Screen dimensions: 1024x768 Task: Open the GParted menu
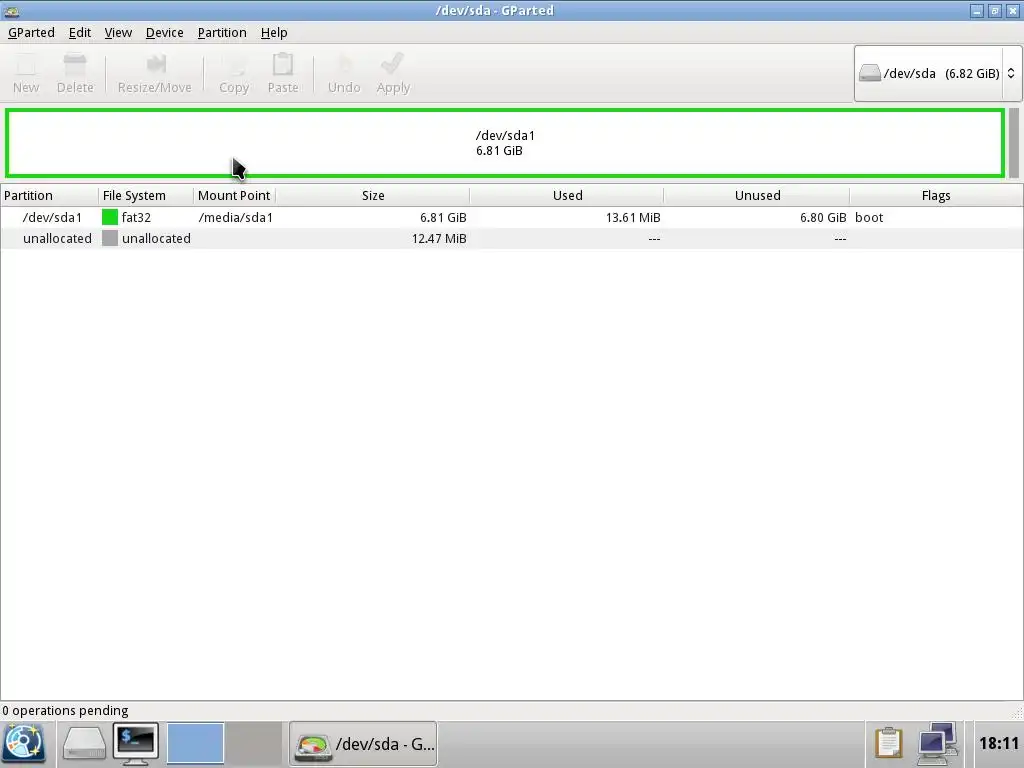31,33
